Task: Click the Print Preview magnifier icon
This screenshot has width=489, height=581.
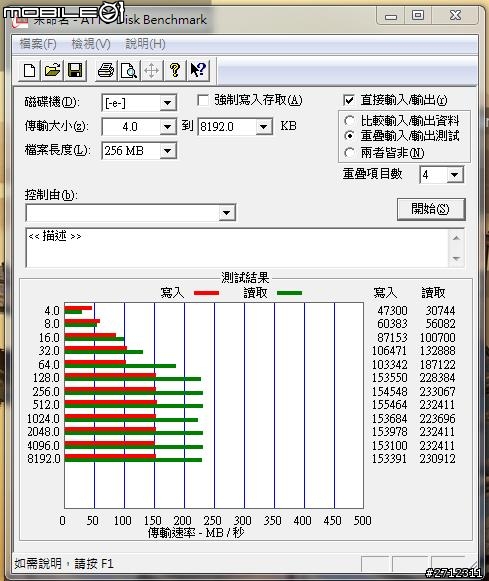Action: tap(129, 70)
